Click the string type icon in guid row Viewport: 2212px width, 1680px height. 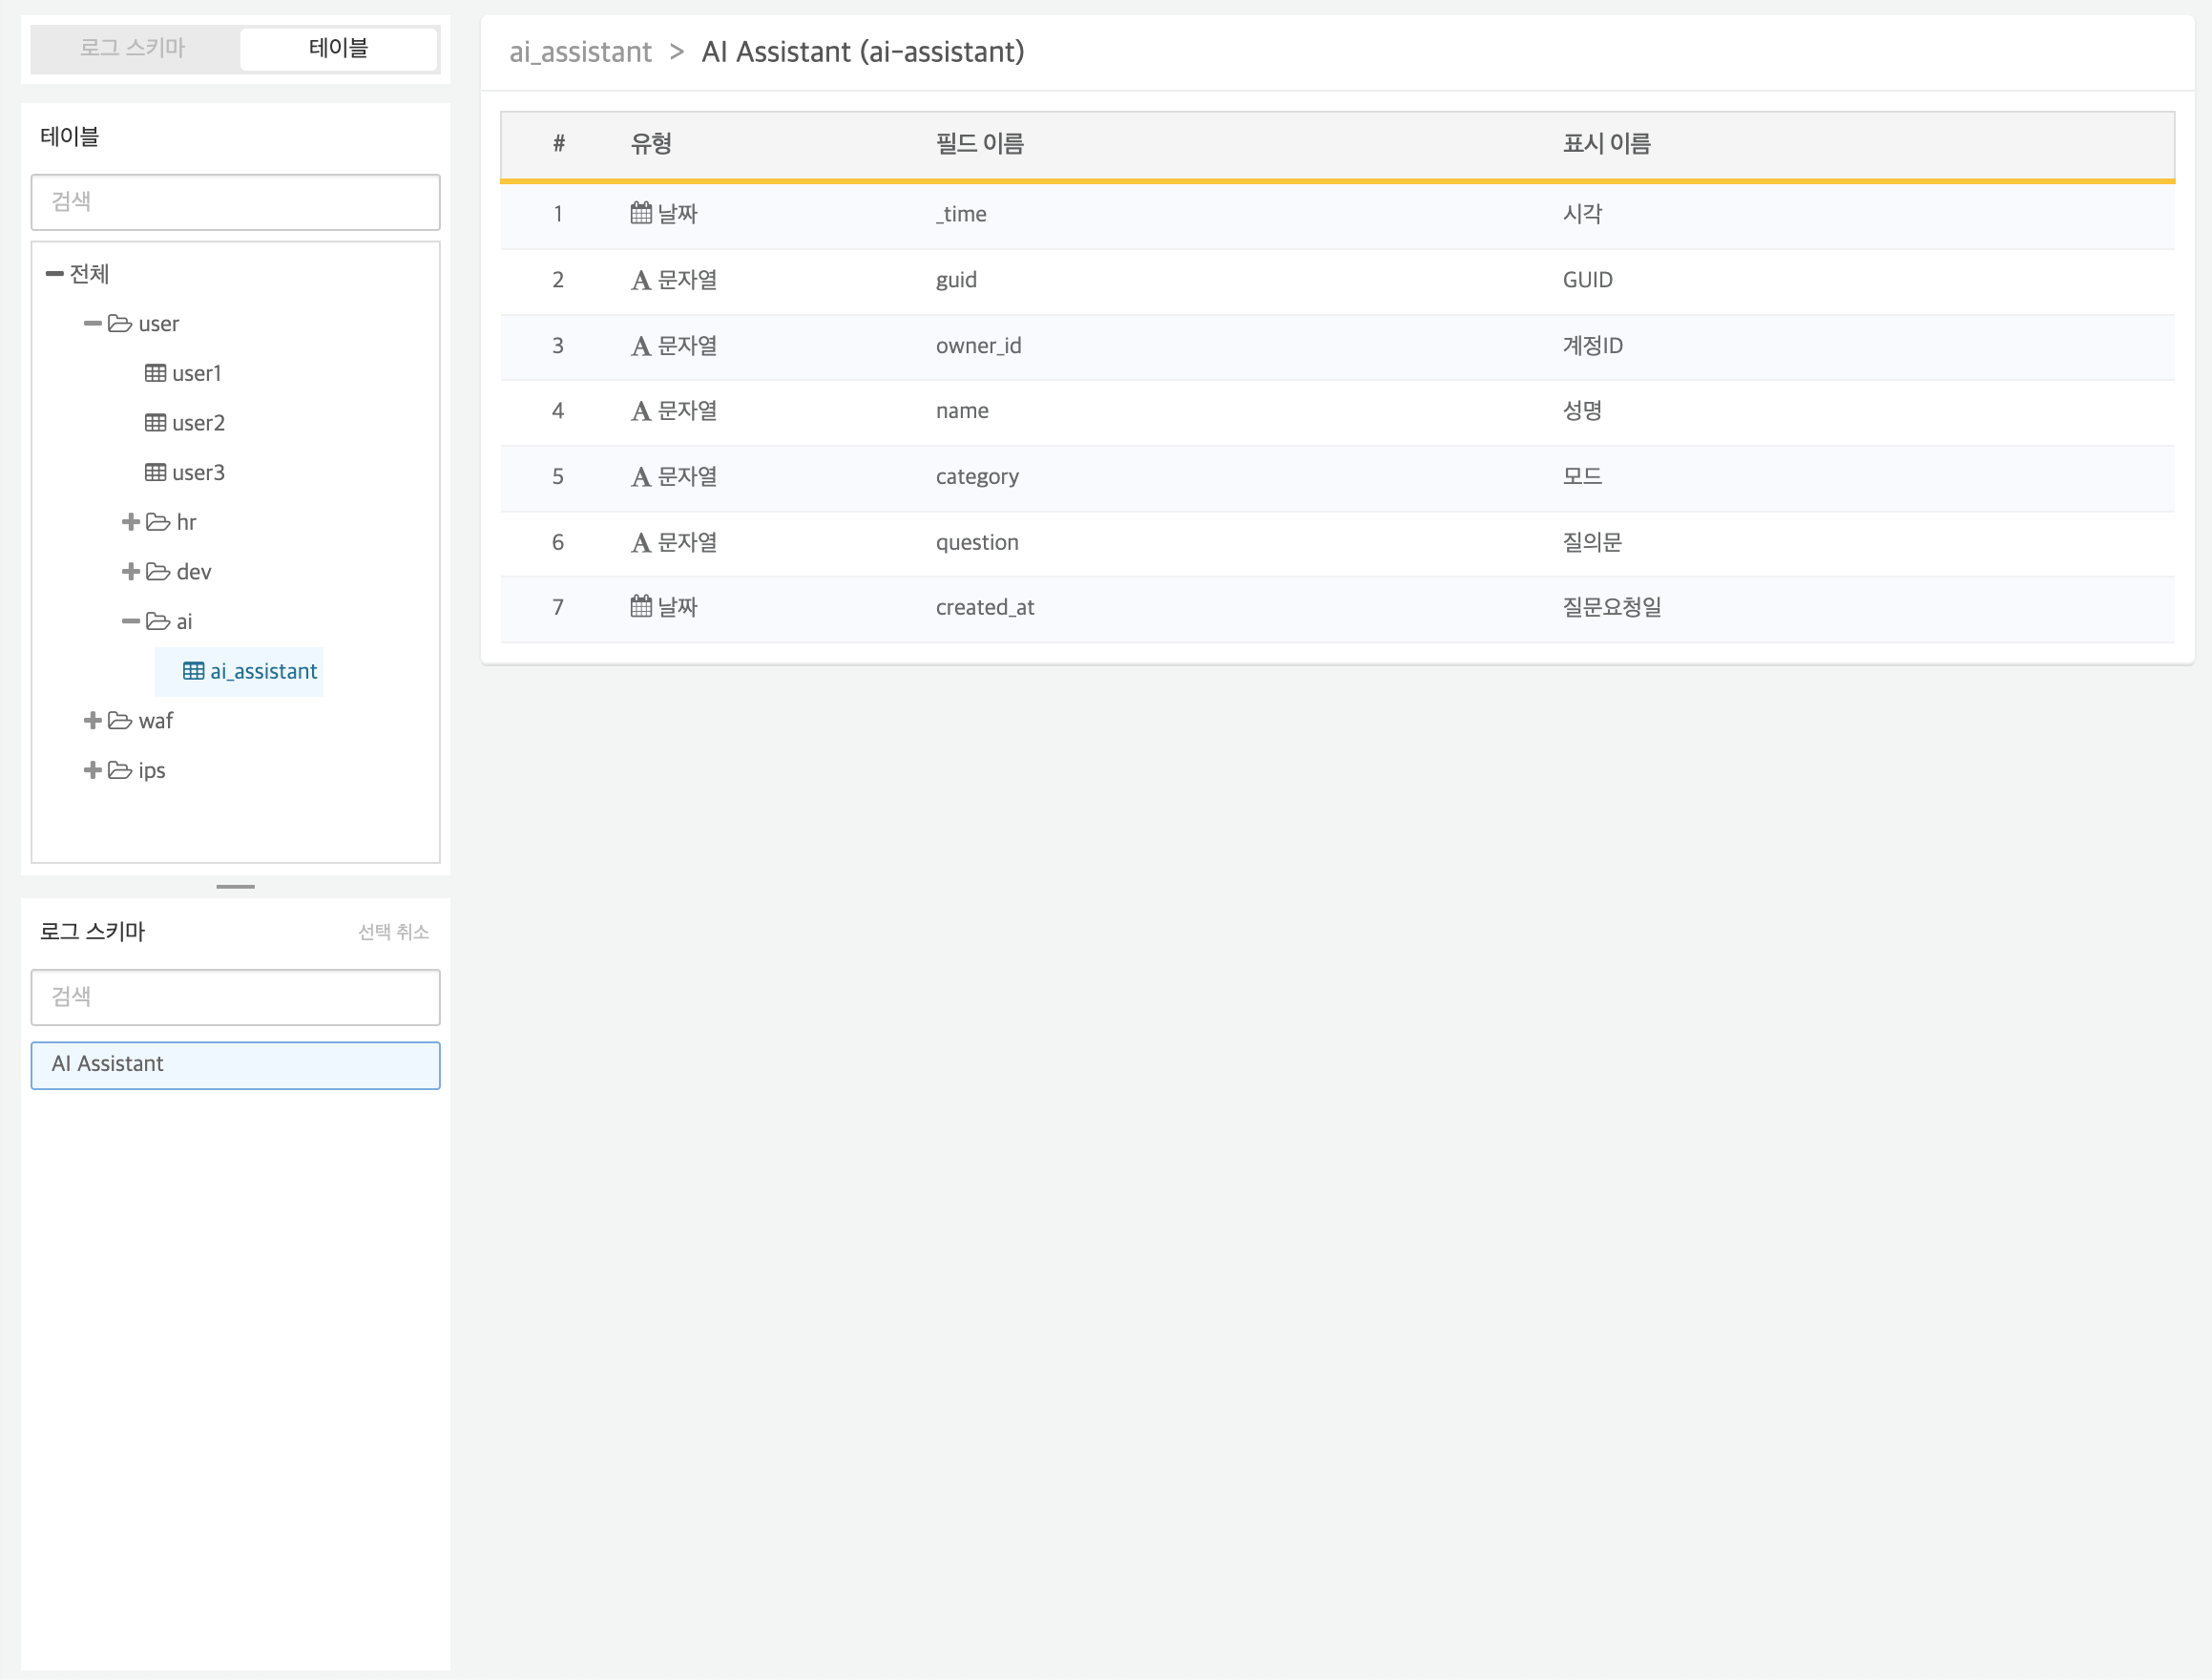(x=641, y=281)
